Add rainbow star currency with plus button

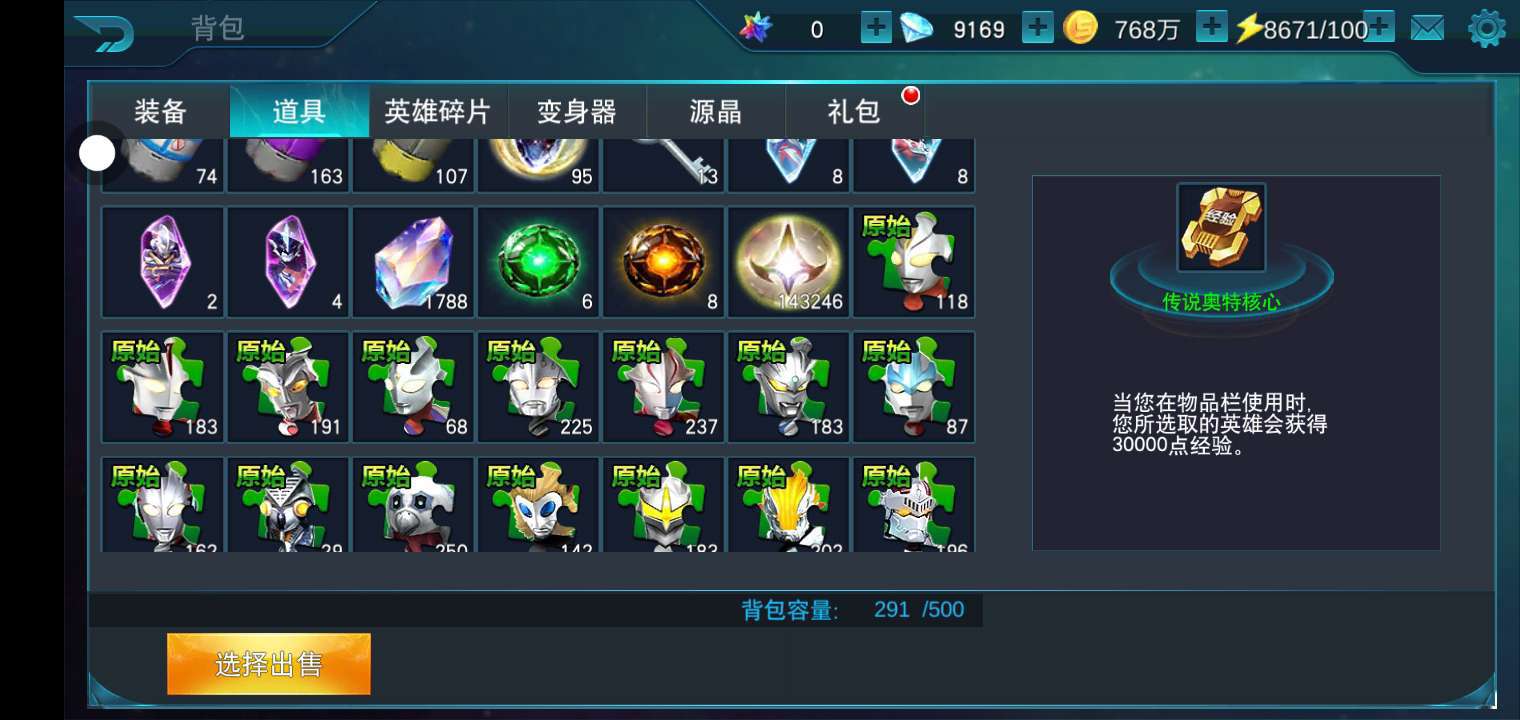tap(876, 28)
